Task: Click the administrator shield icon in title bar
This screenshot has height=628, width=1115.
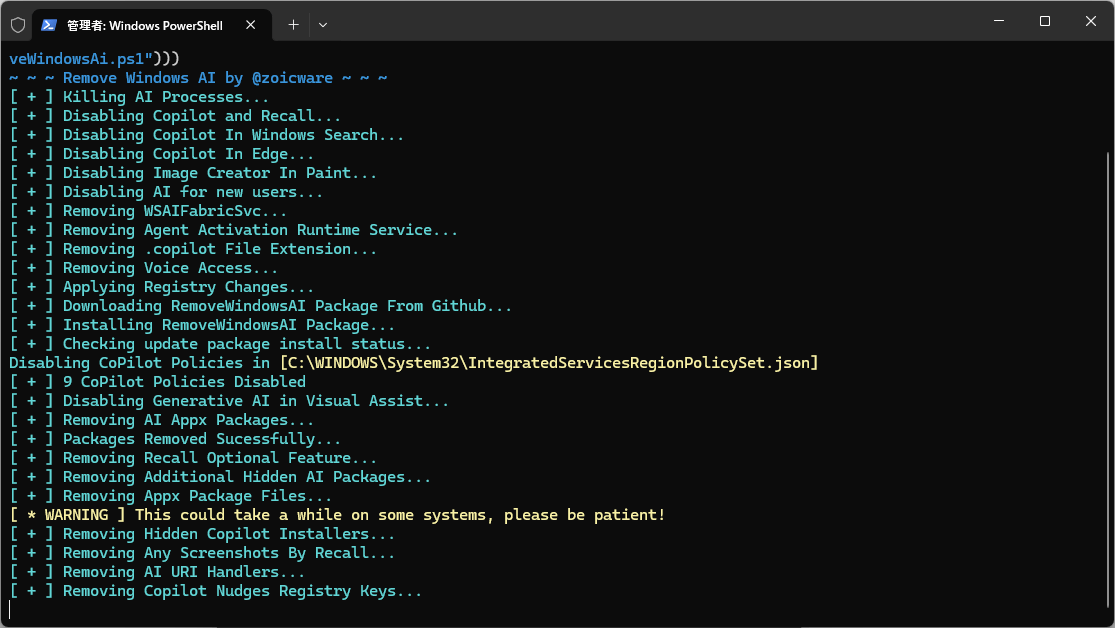Action: [x=17, y=24]
